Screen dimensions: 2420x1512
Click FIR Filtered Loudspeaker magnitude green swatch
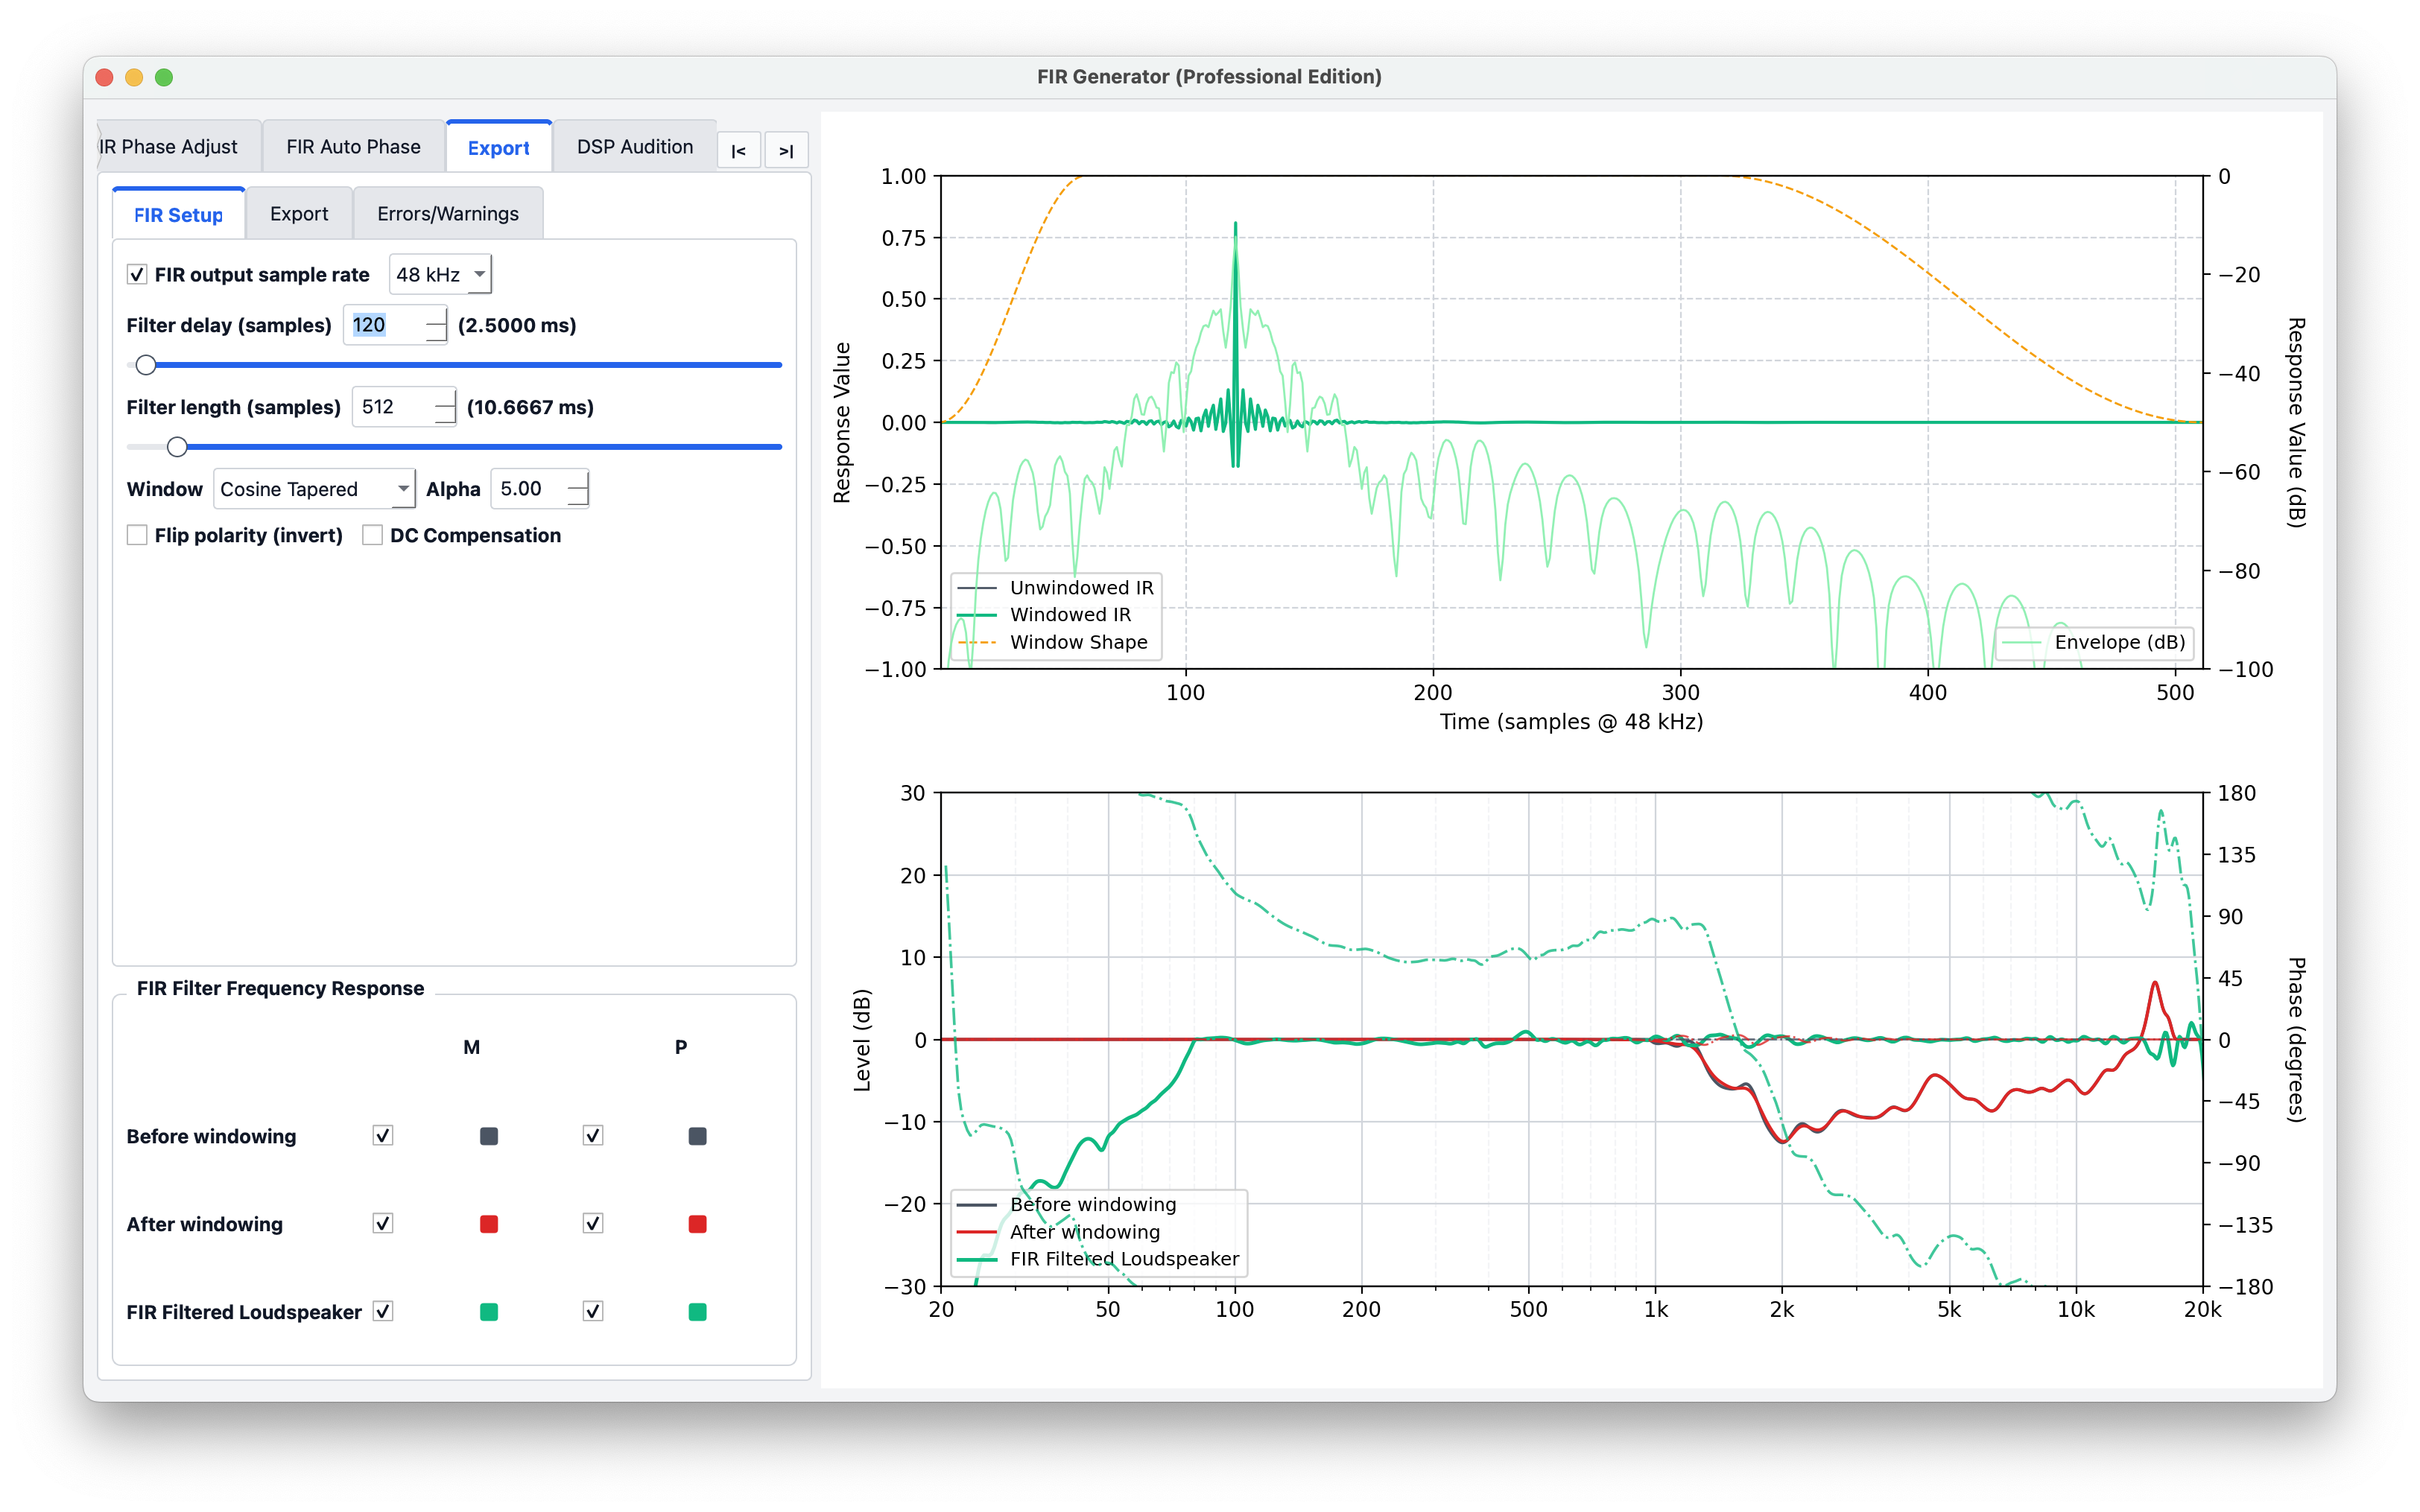tap(489, 1312)
